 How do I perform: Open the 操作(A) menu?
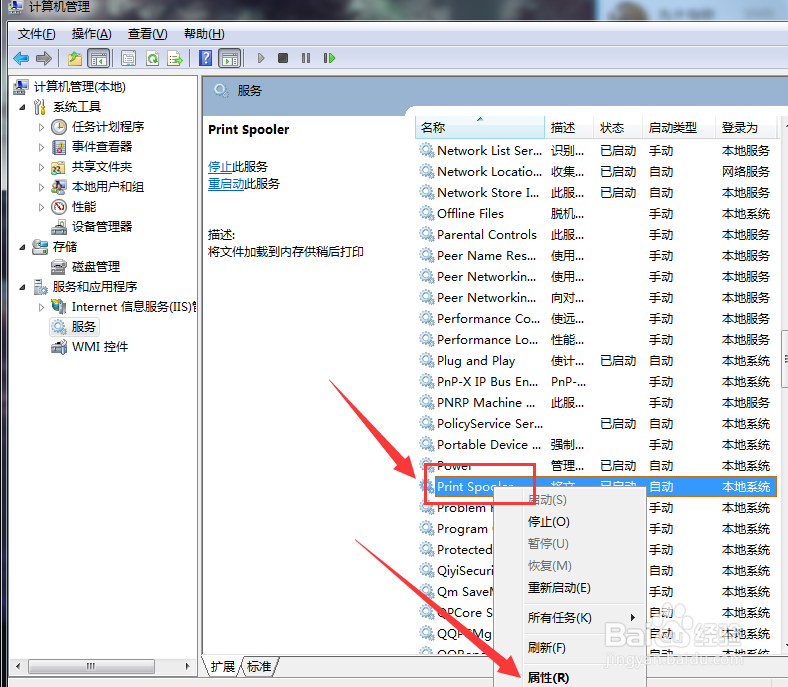point(91,34)
